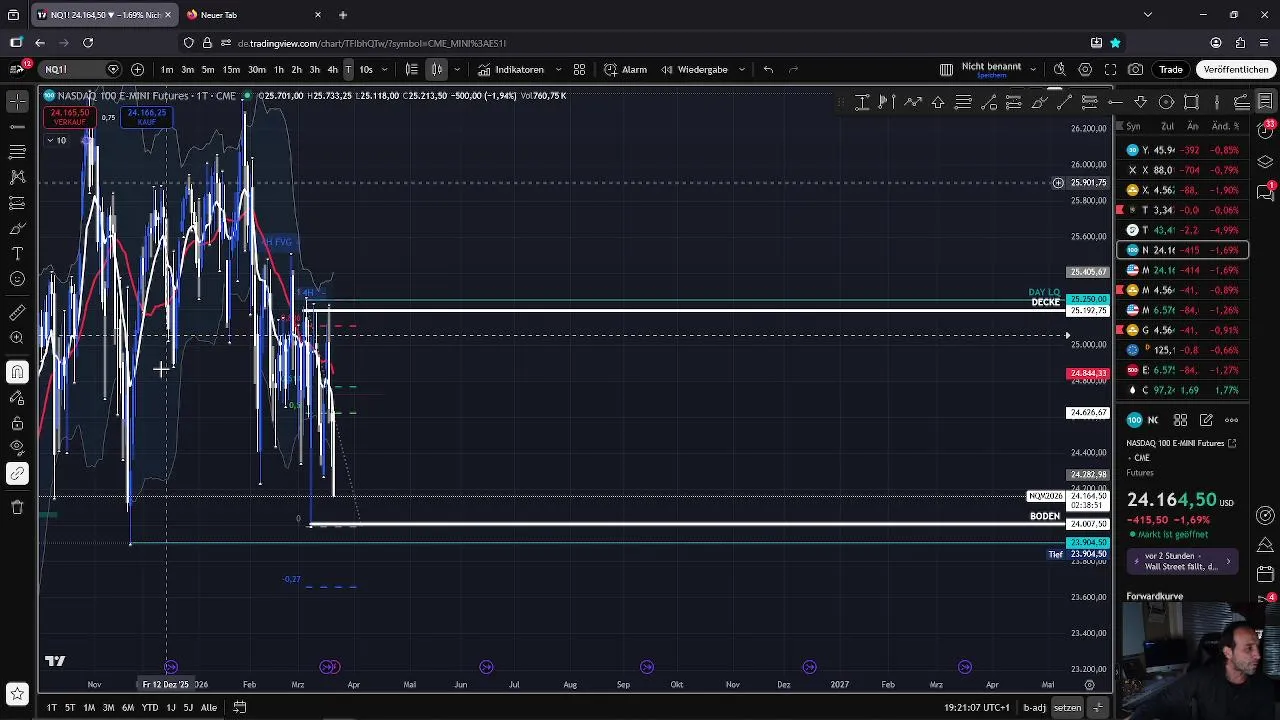The image size is (1280, 720).
Task: Redo the last chart action
Action: point(793,69)
